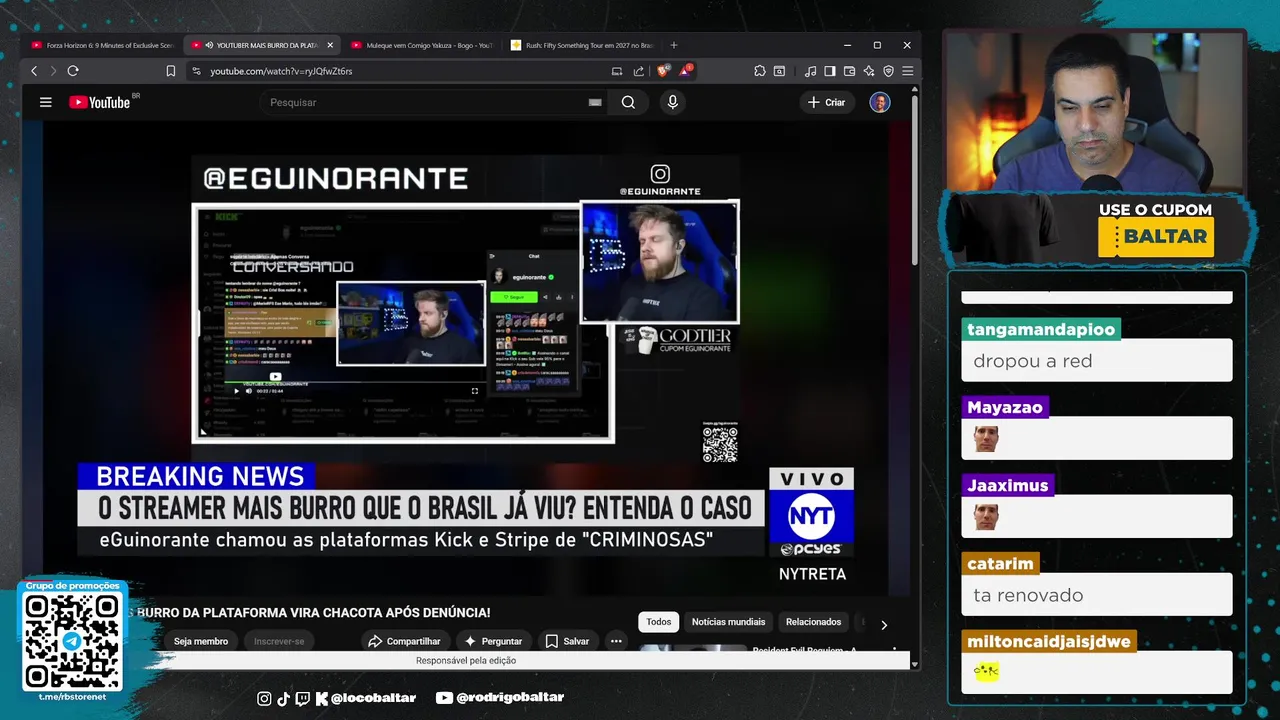Cast the page using the cast icon
This screenshot has height=720, width=1280.
point(617,71)
